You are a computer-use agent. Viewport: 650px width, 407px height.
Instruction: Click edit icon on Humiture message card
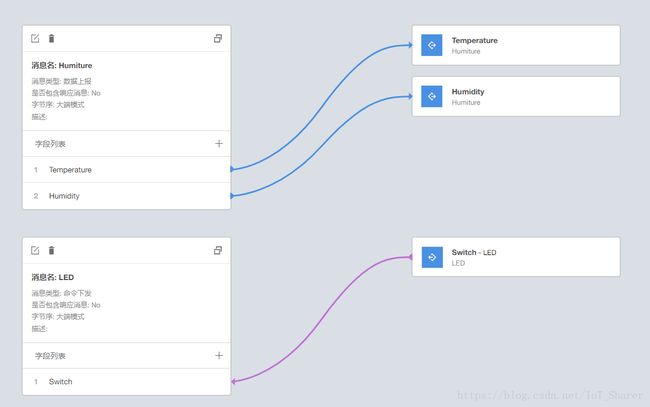point(35,39)
